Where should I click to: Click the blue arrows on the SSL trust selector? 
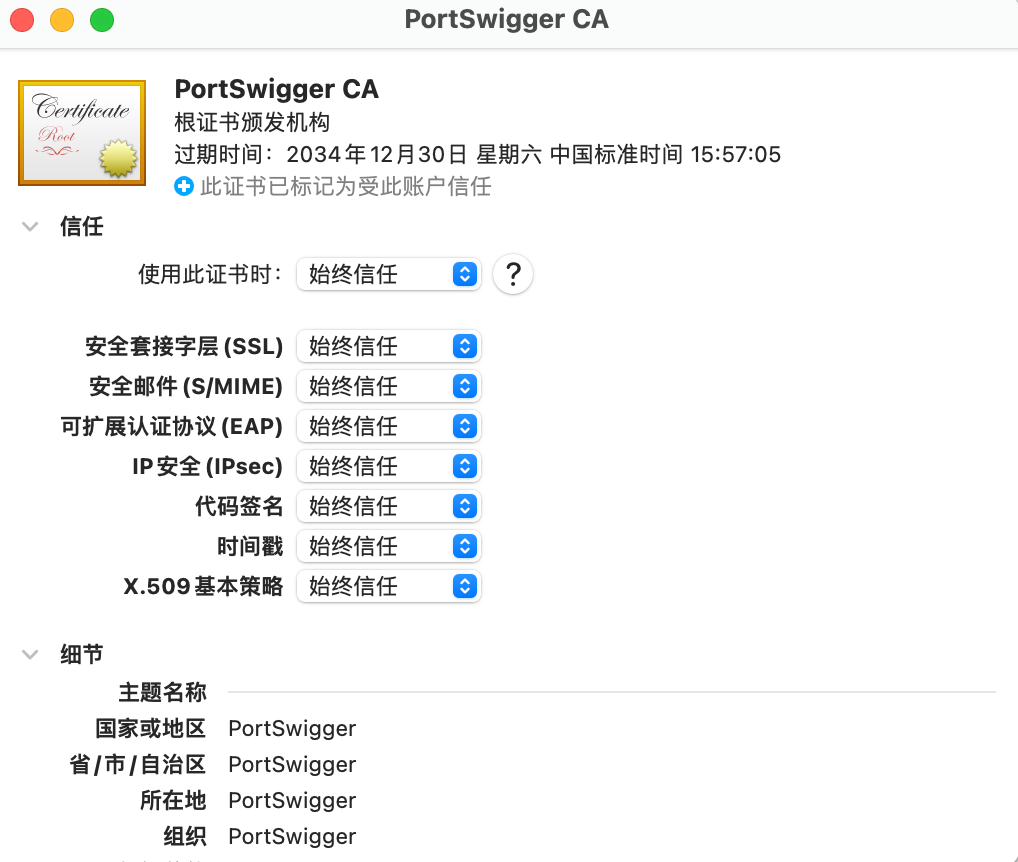click(x=464, y=346)
